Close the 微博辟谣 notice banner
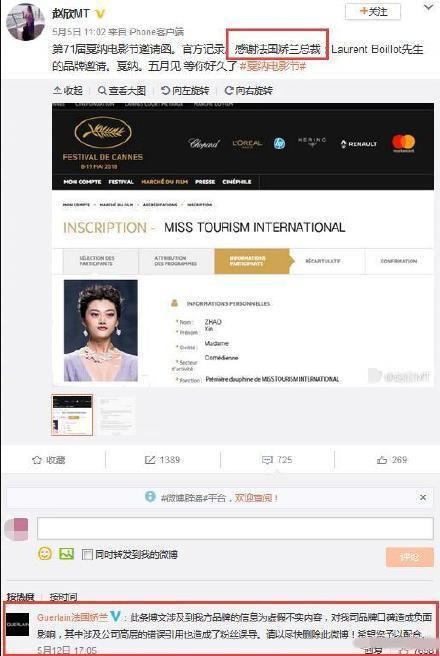Screen dimensions: 440x656 click(x=423, y=497)
